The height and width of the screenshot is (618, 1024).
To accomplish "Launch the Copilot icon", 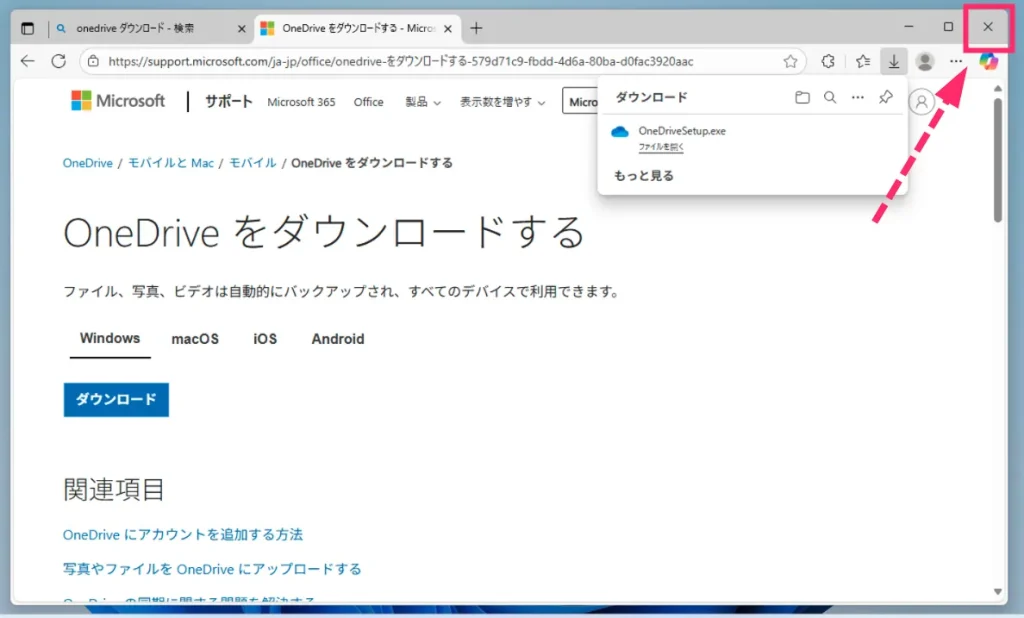I will coord(989,61).
